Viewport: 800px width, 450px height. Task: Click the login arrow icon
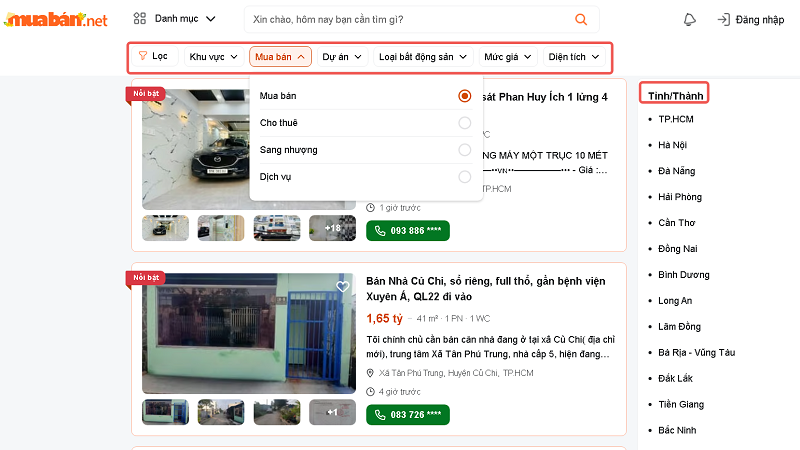(x=723, y=19)
